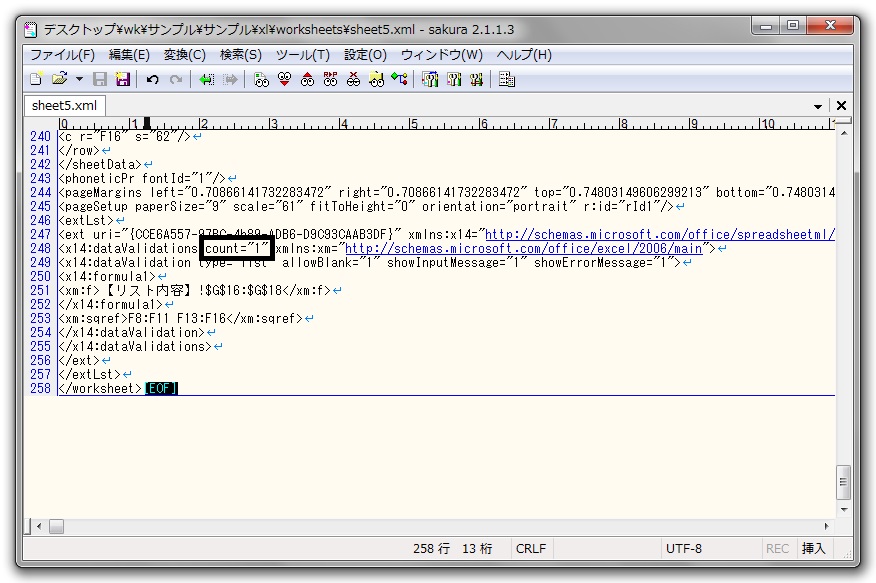Open the ヘルプ(H) menu
The image size is (876, 583).
coord(524,55)
